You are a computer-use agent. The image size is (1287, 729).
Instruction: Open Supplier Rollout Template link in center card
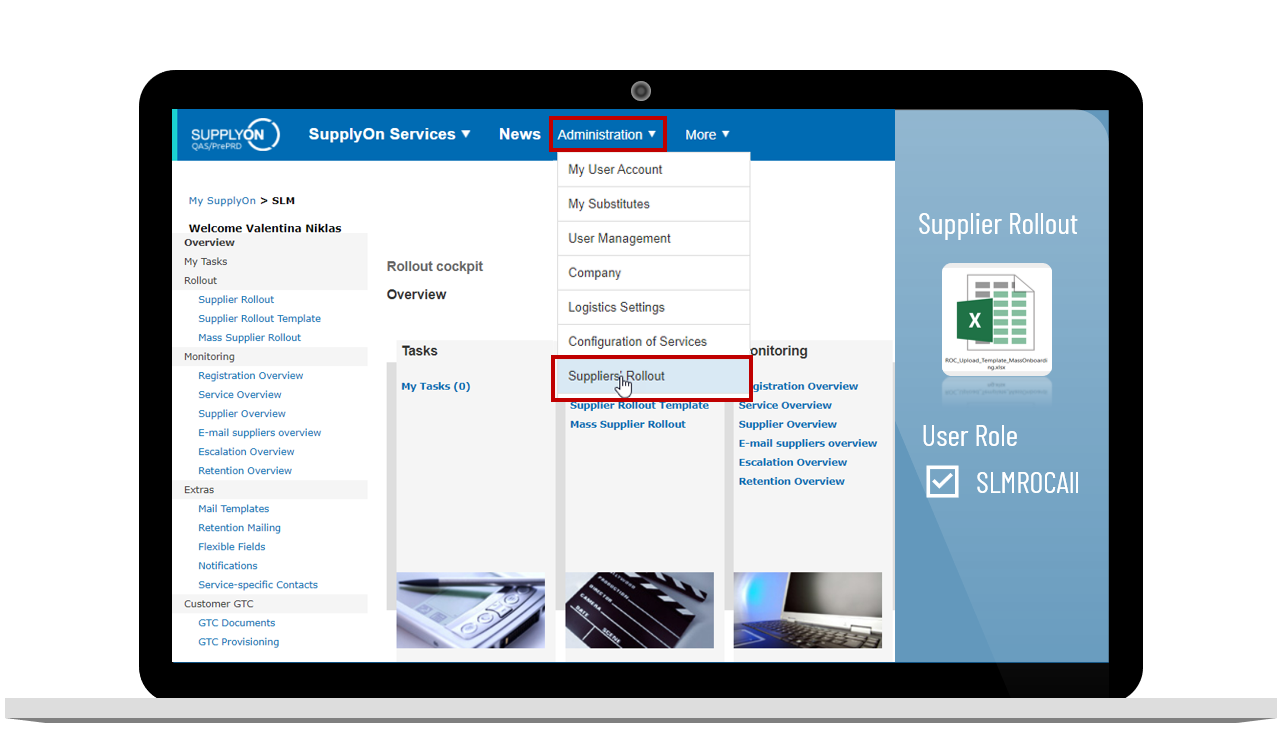click(x=639, y=406)
